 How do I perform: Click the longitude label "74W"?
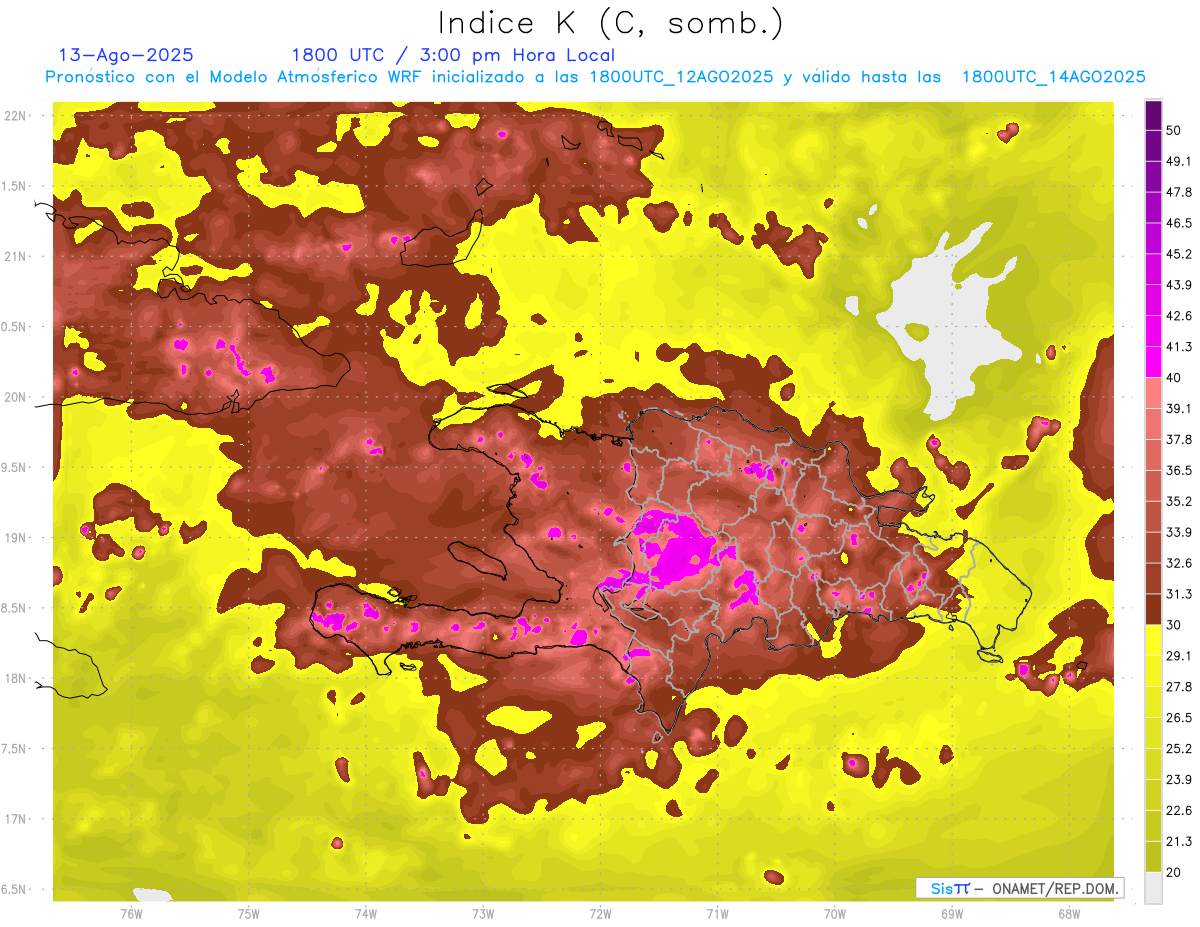[x=366, y=914]
